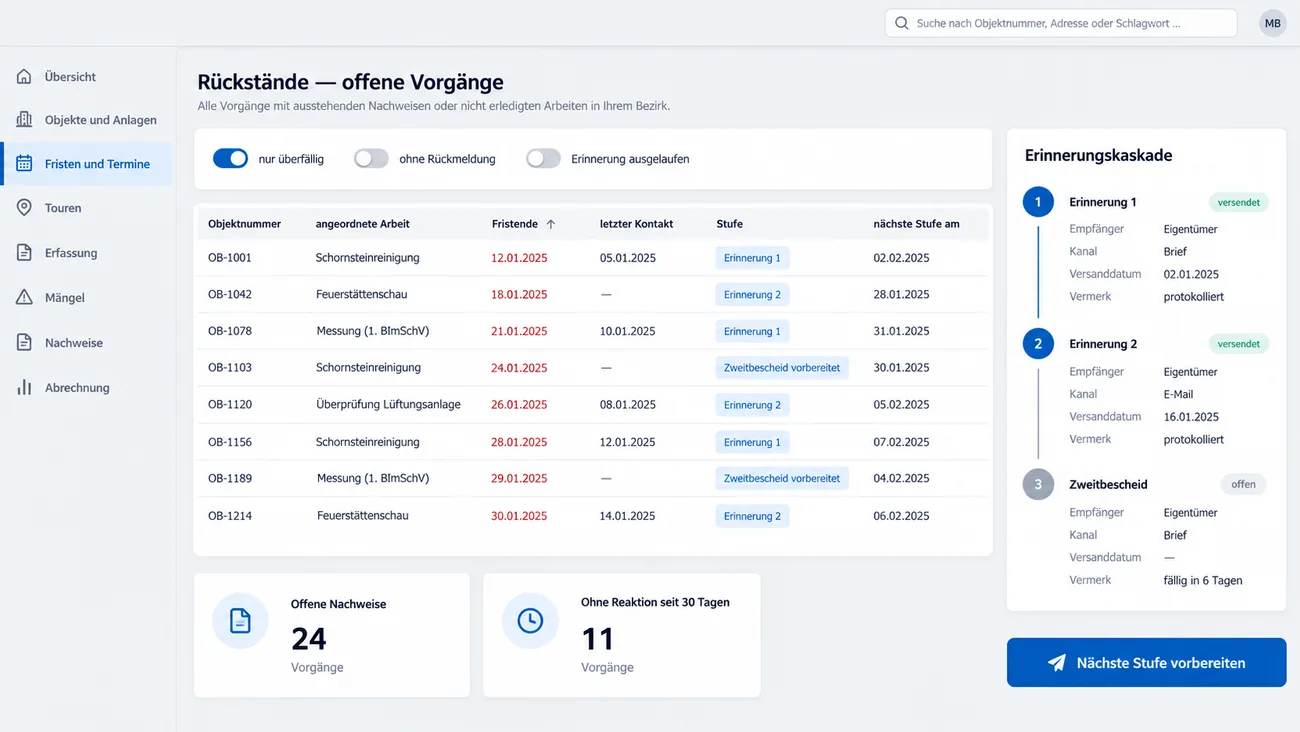Click the clock icon on Ohne Reaktion card
This screenshot has height=732, width=1300.
(x=530, y=621)
